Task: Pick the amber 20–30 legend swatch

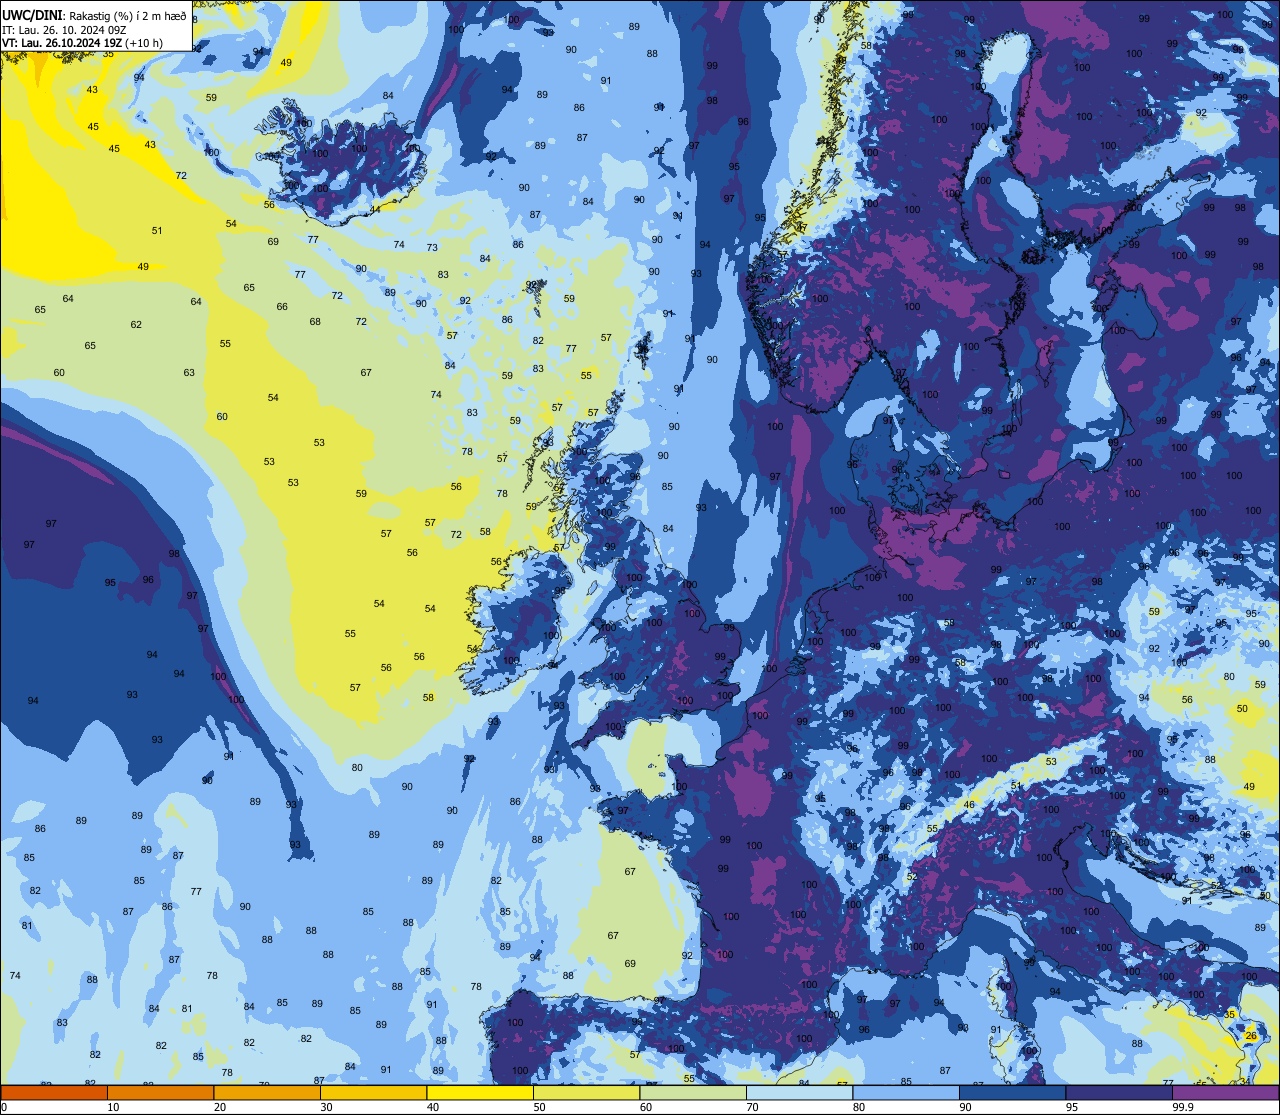Action: point(267,1092)
